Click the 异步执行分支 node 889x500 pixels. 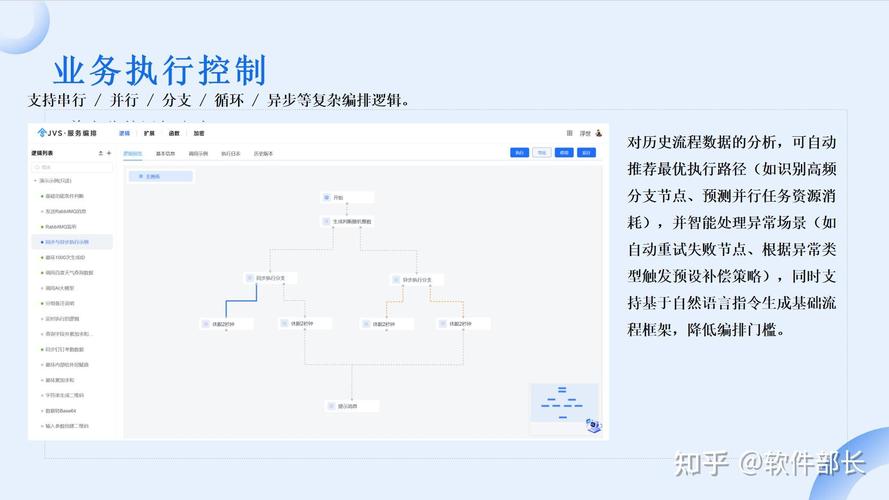tap(417, 279)
